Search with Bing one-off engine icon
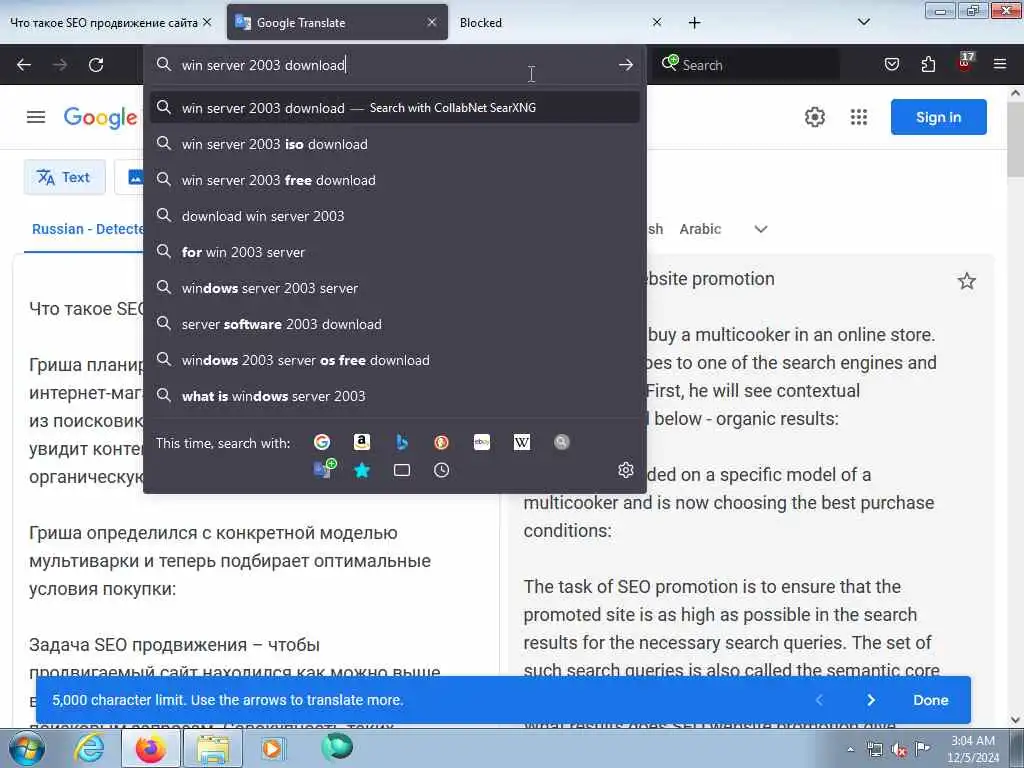Screen dimensions: 1024x768 pyautogui.click(x=402, y=442)
